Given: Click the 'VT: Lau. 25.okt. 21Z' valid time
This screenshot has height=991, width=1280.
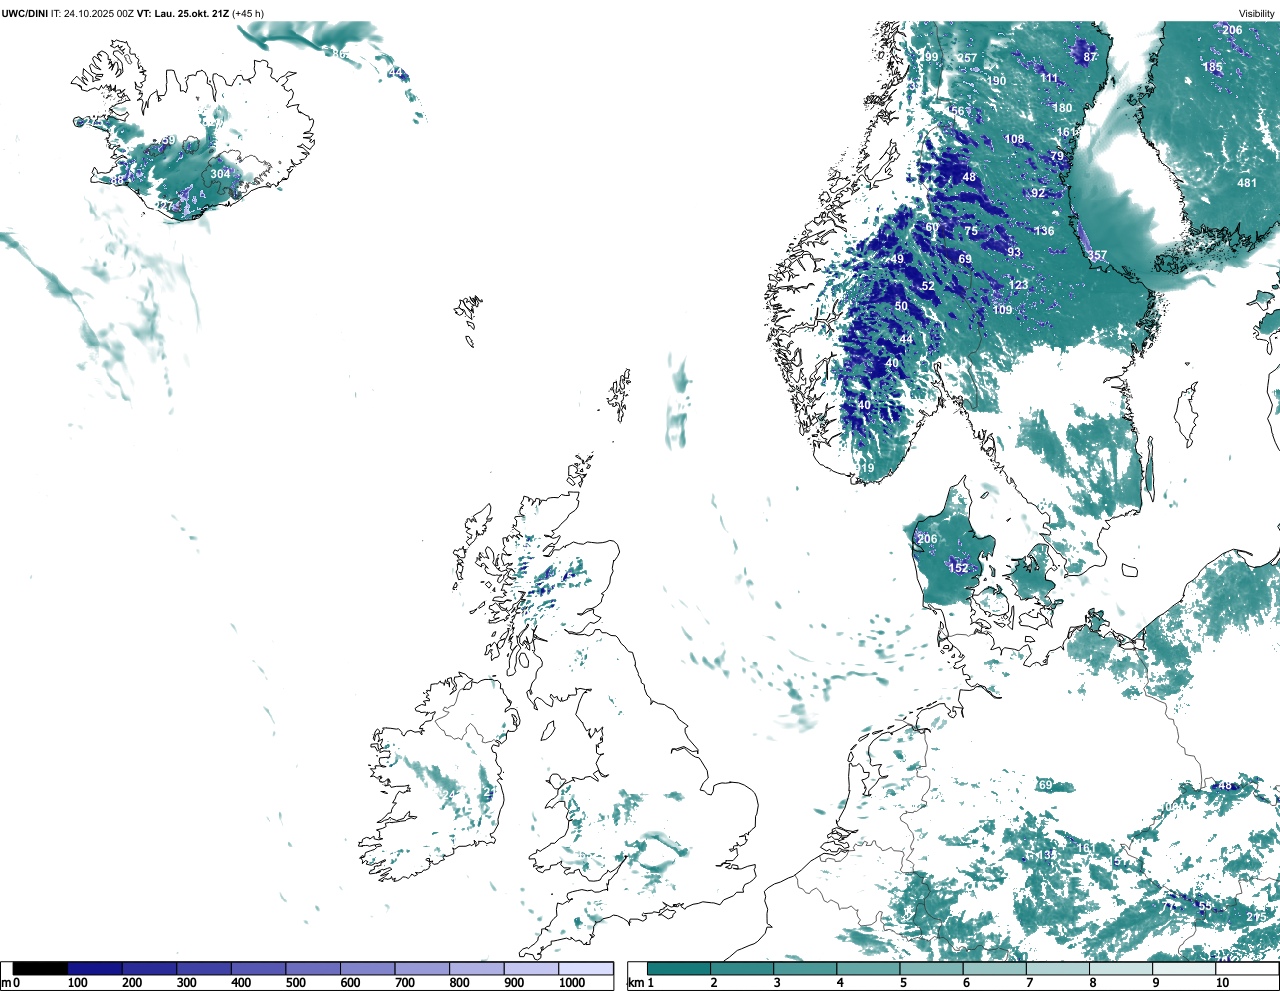Looking at the screenshot, I should (x=183, y=13).
